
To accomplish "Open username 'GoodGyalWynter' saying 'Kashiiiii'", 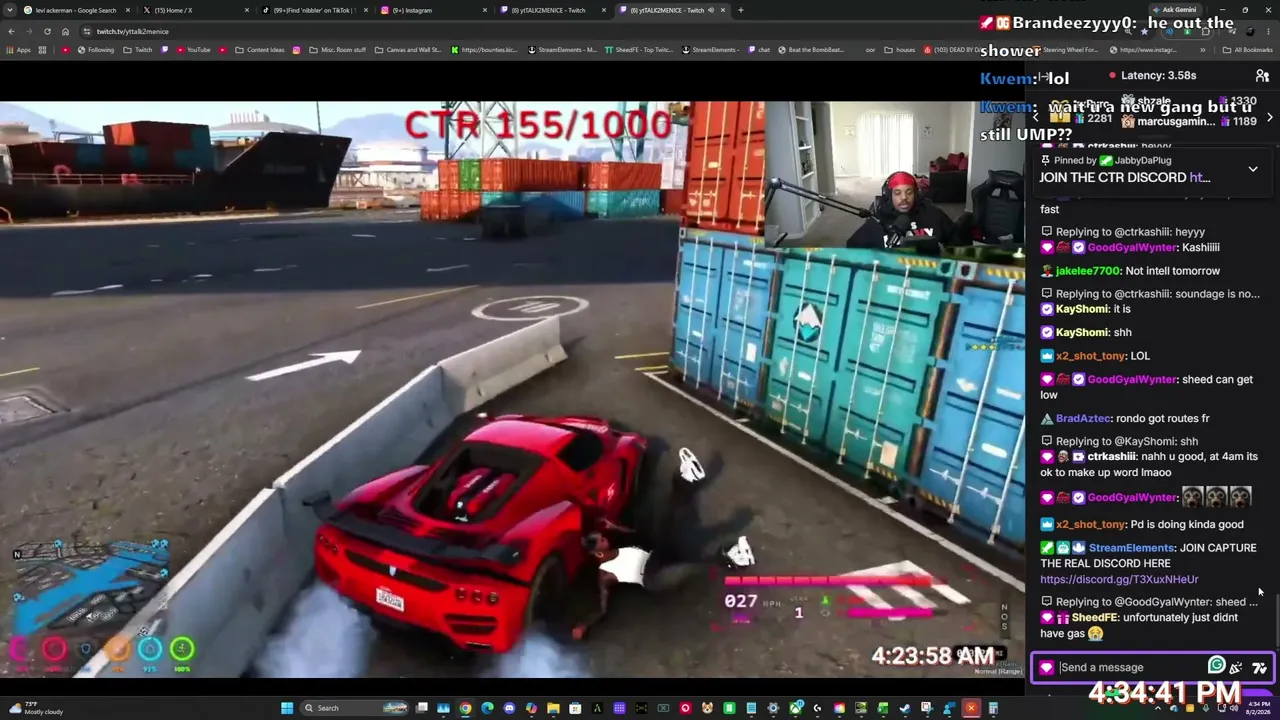I will pyautogui.click(x=1130, y=247).
